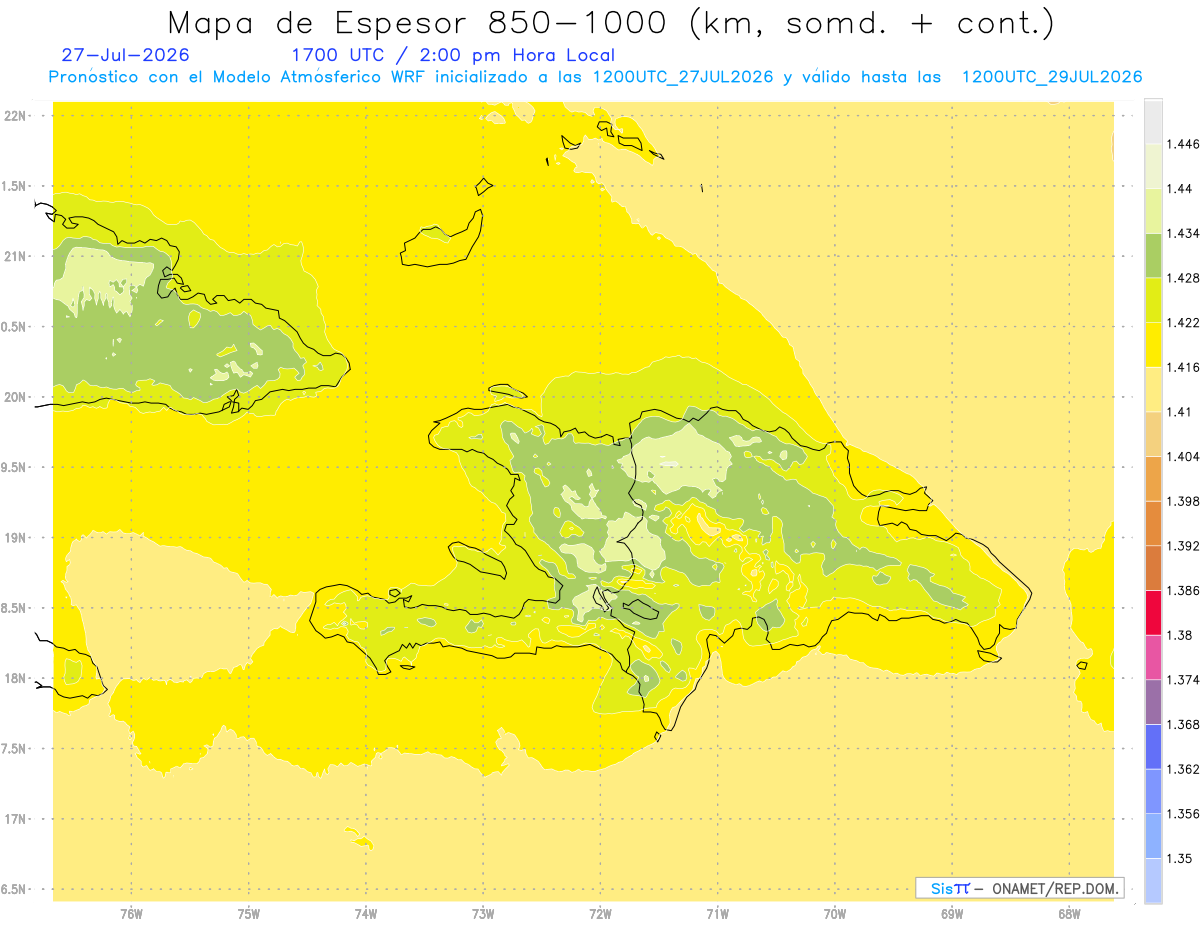Click the legend value '1.362'
This screenshot has height=927, width=1200.
pos(1184,769)
